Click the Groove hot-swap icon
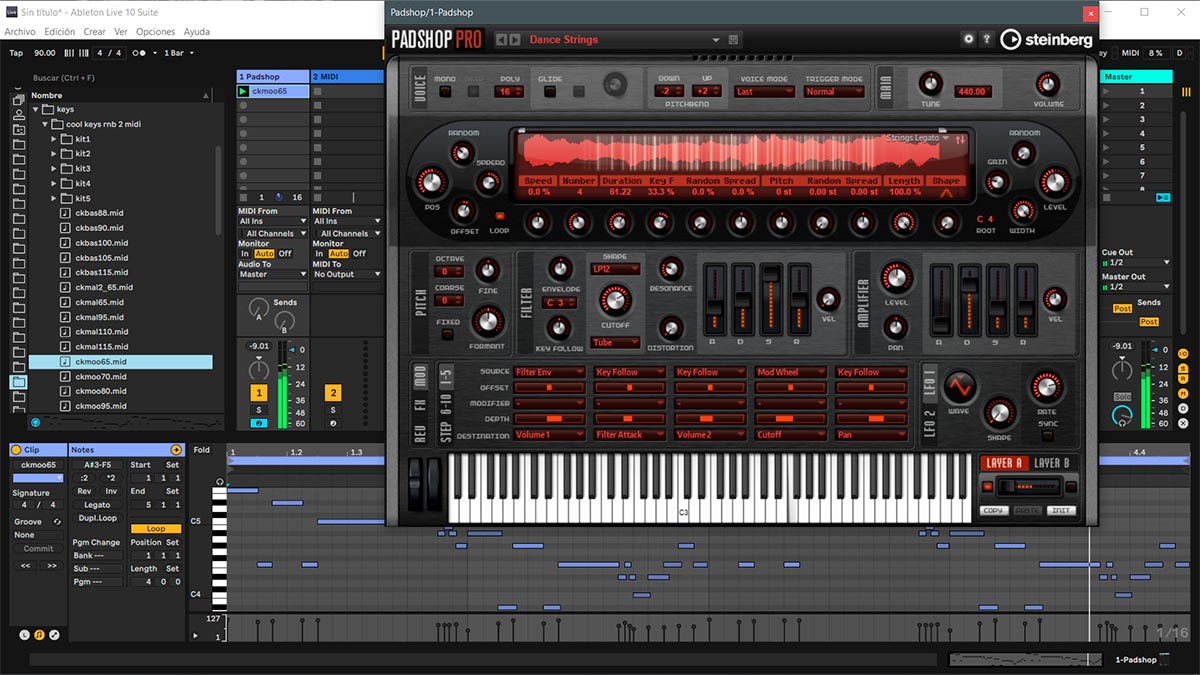Screen dimensions: 1200x675 click(57, 522)
